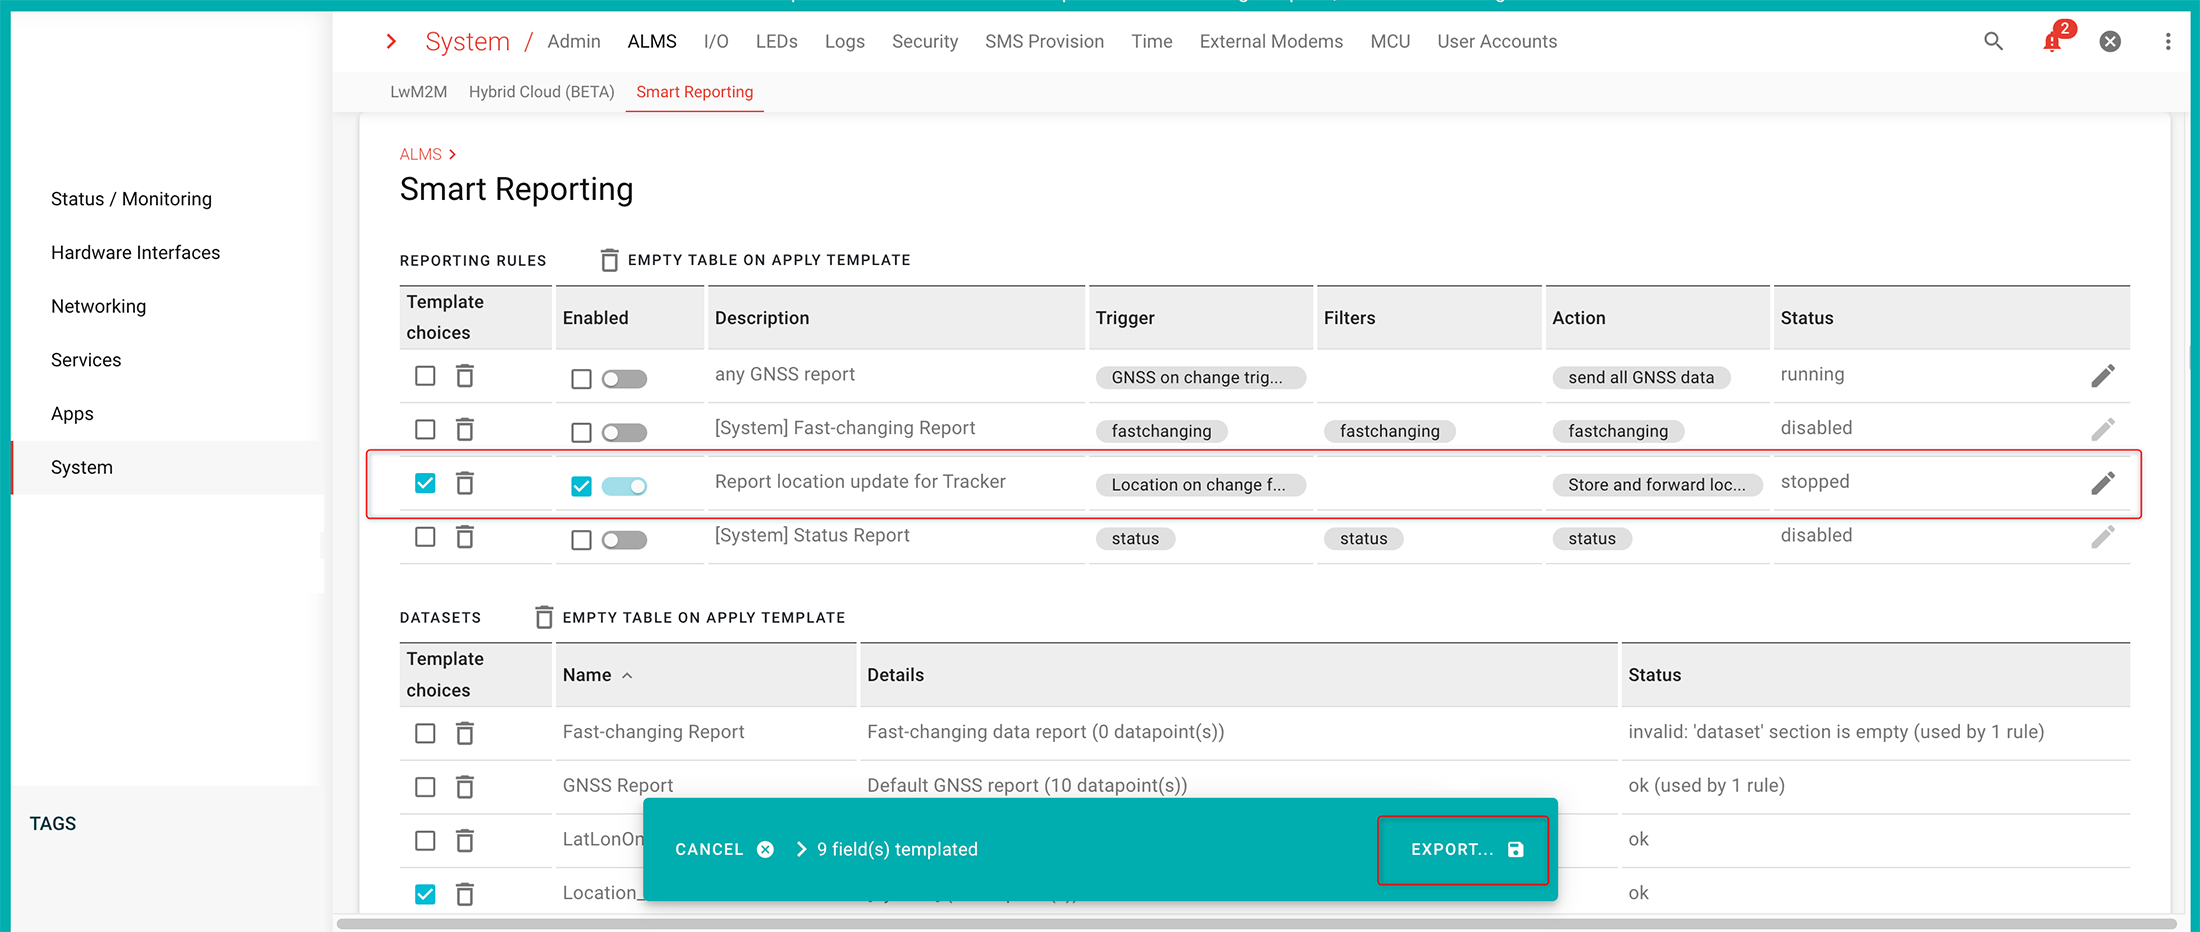This screenshot has width=2200, height=932.
Task: Check template choice for Fast-changing Report rule
Action: point(425,430)
